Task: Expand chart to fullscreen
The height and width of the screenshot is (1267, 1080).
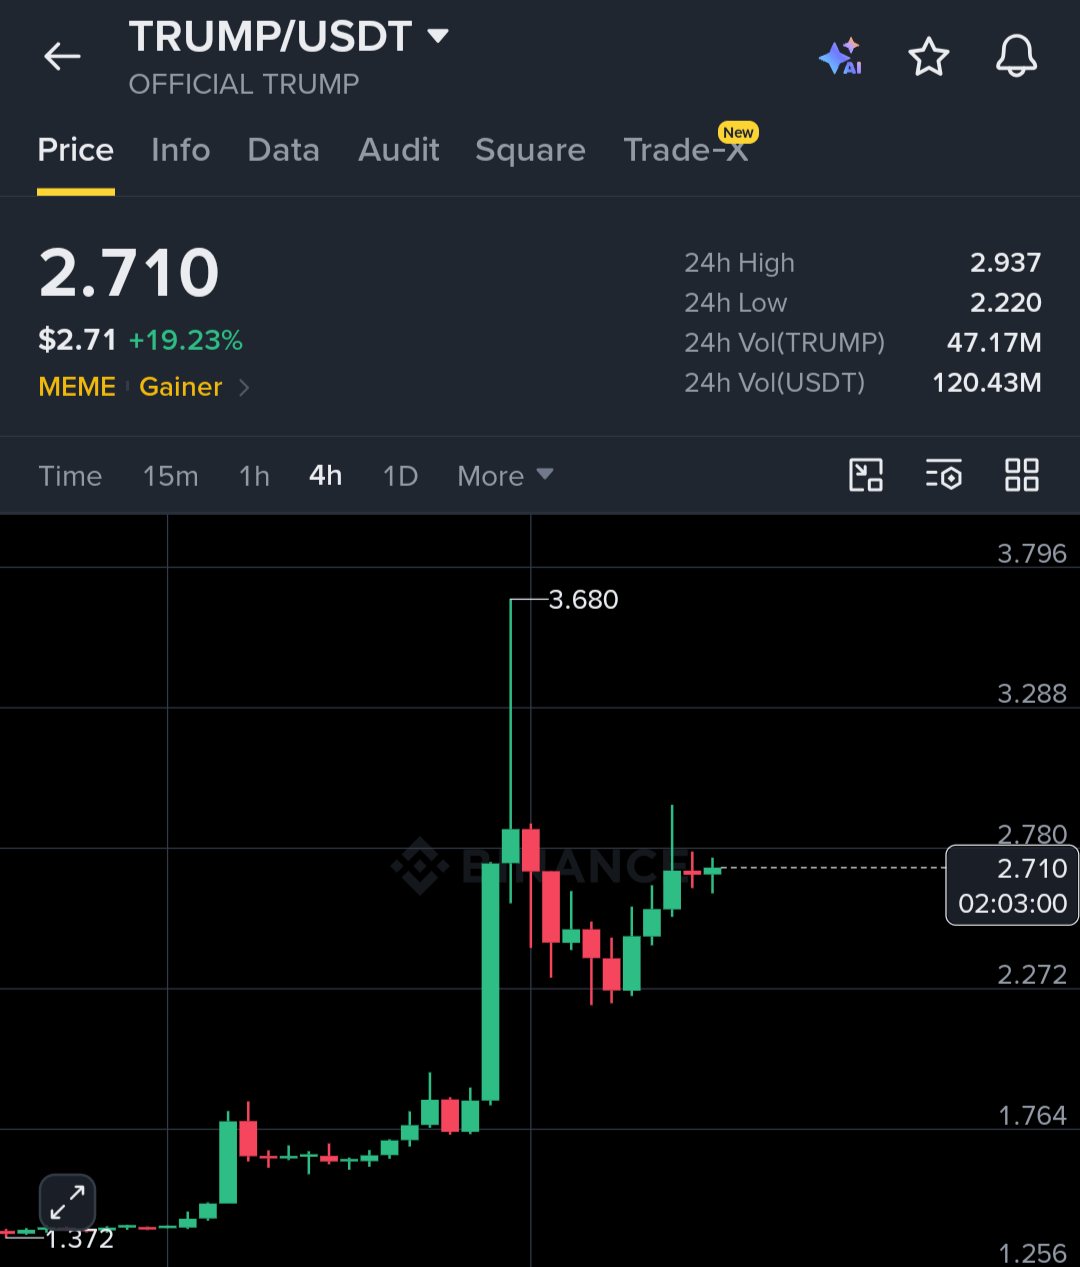Action: point(67,1202)
